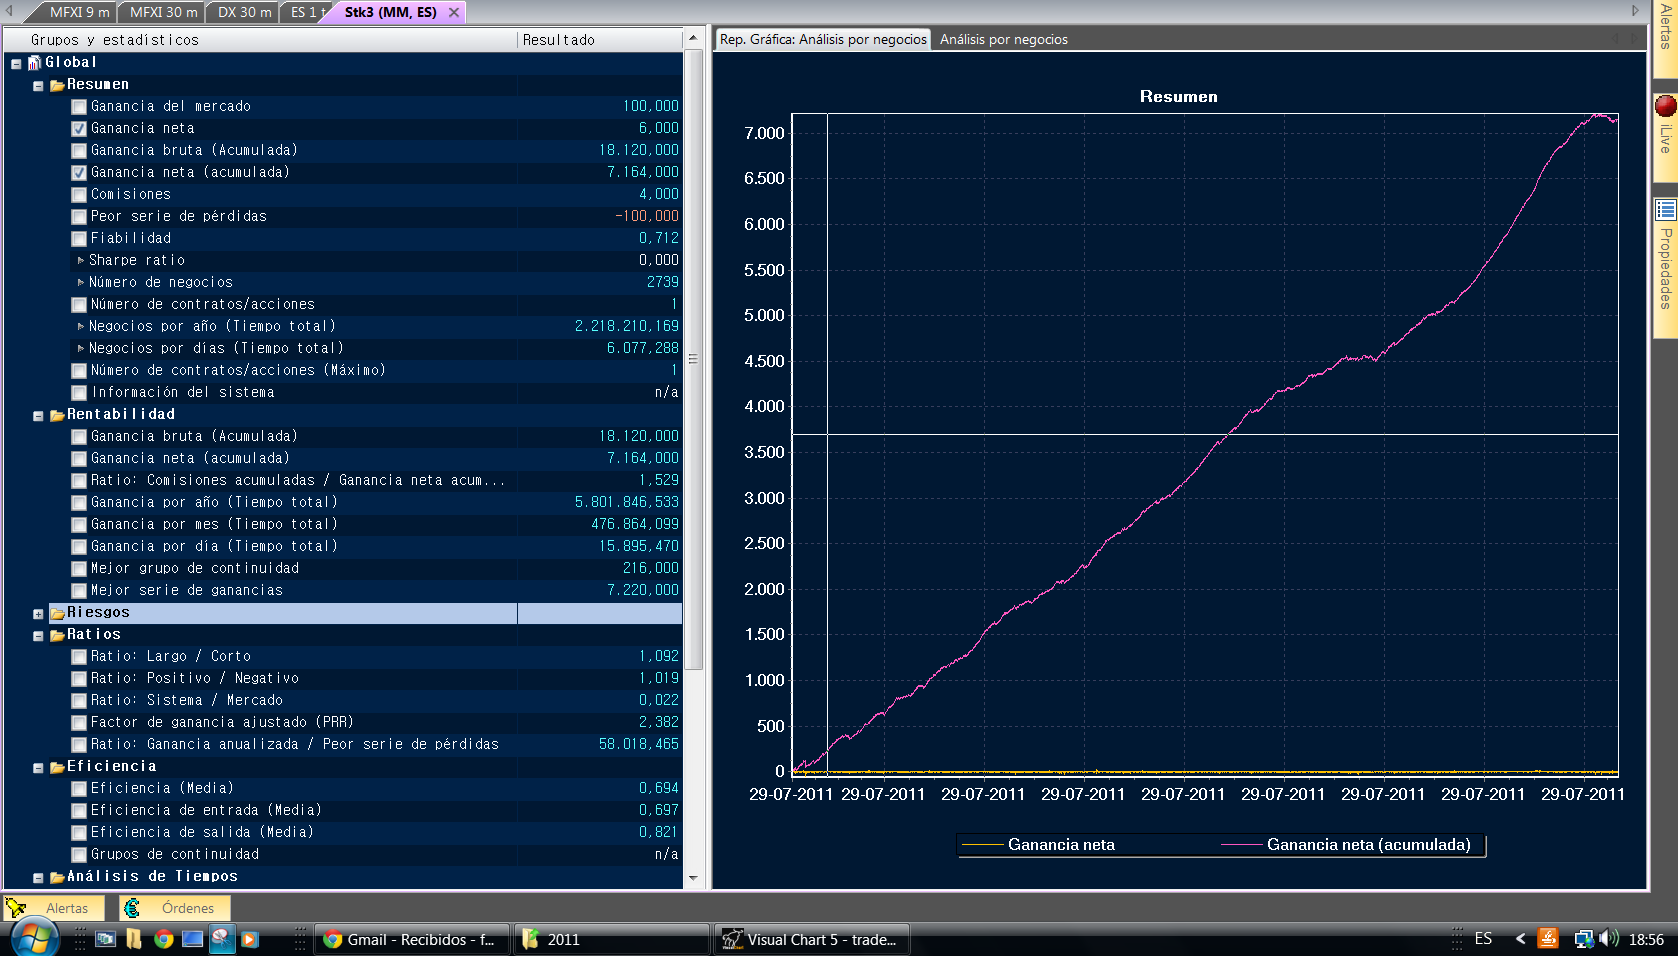Screen dimensions: 1678x956
Task: Click the Riesgos folder icon
Action: point(57,613)
